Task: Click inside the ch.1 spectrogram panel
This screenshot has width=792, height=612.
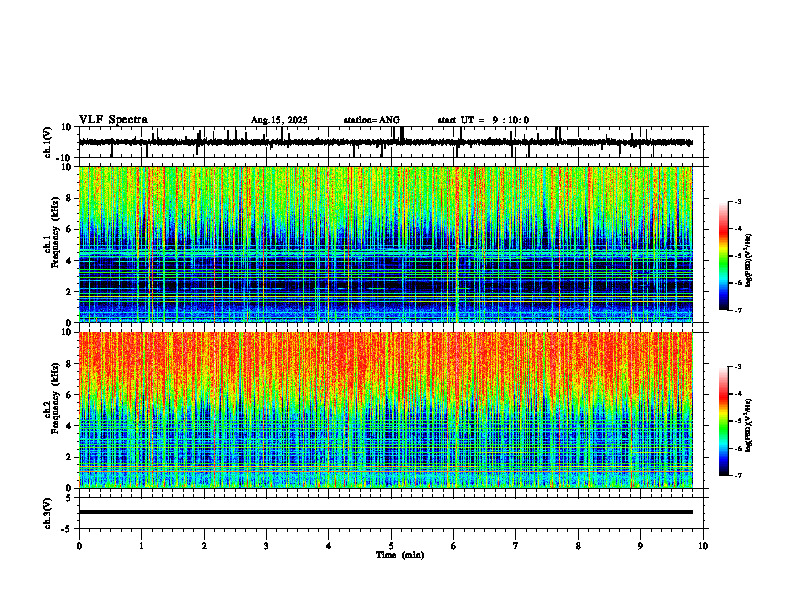Action: point(386,244)
